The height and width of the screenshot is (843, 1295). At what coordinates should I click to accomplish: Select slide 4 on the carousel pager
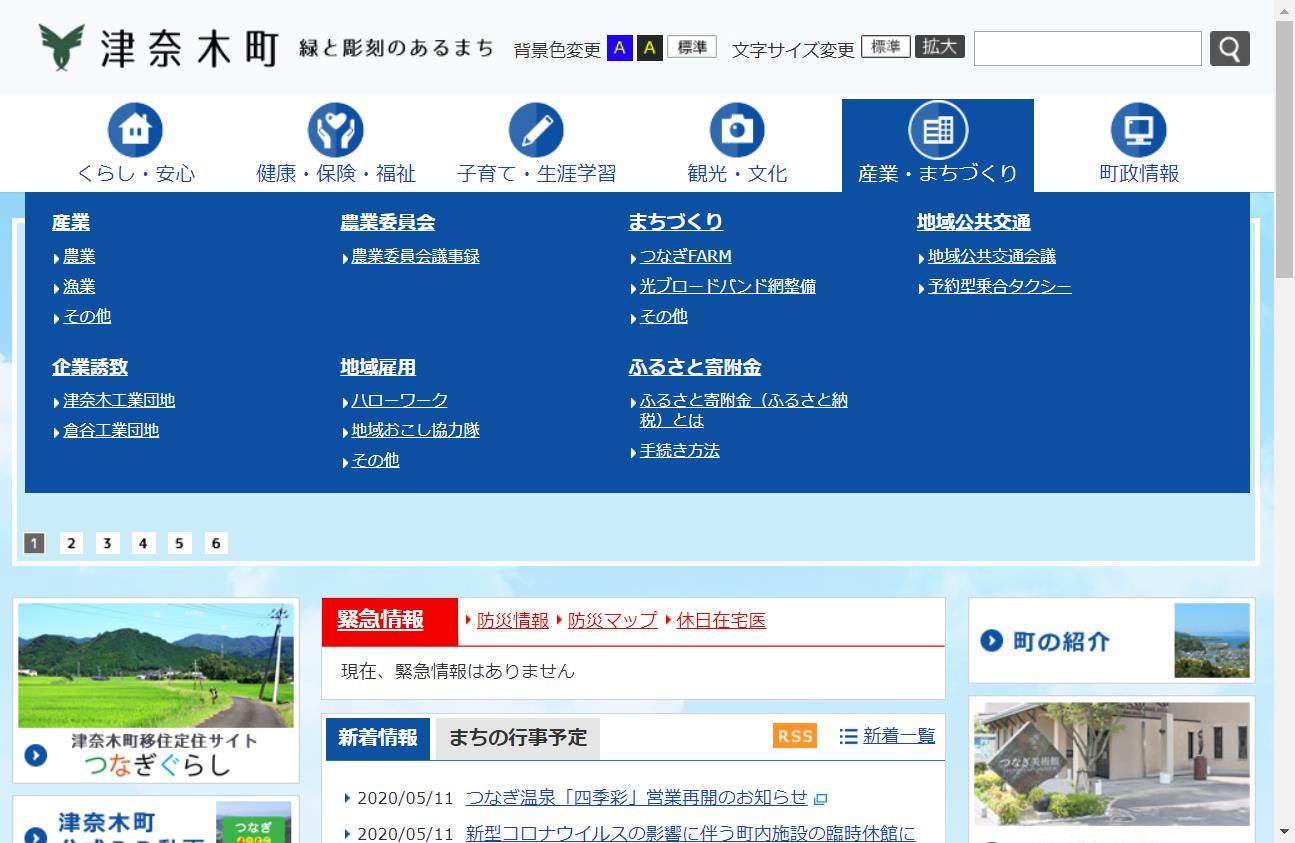click(x=143, y=543)
